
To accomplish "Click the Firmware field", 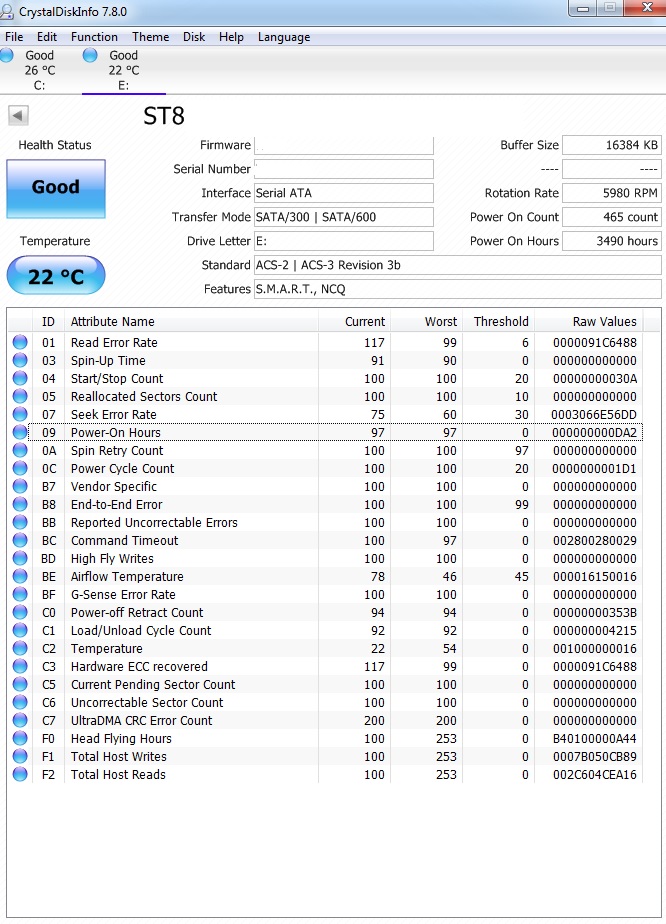I will (x=344, y=145).
